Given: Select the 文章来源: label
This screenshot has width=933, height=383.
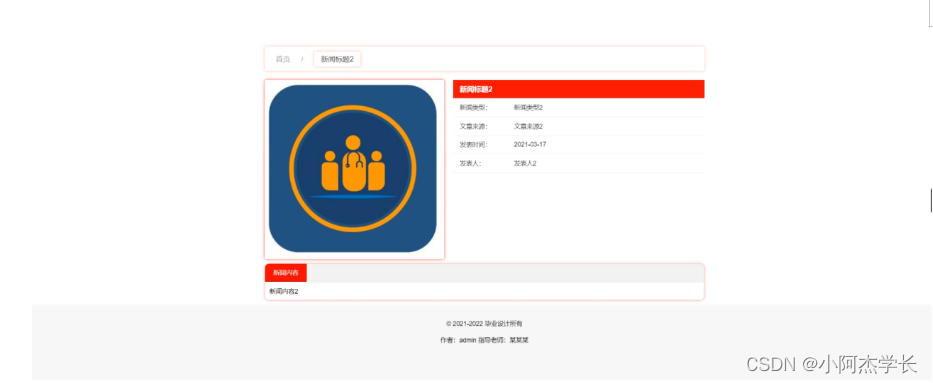Looking at the screenshot, I should (473, 126).
